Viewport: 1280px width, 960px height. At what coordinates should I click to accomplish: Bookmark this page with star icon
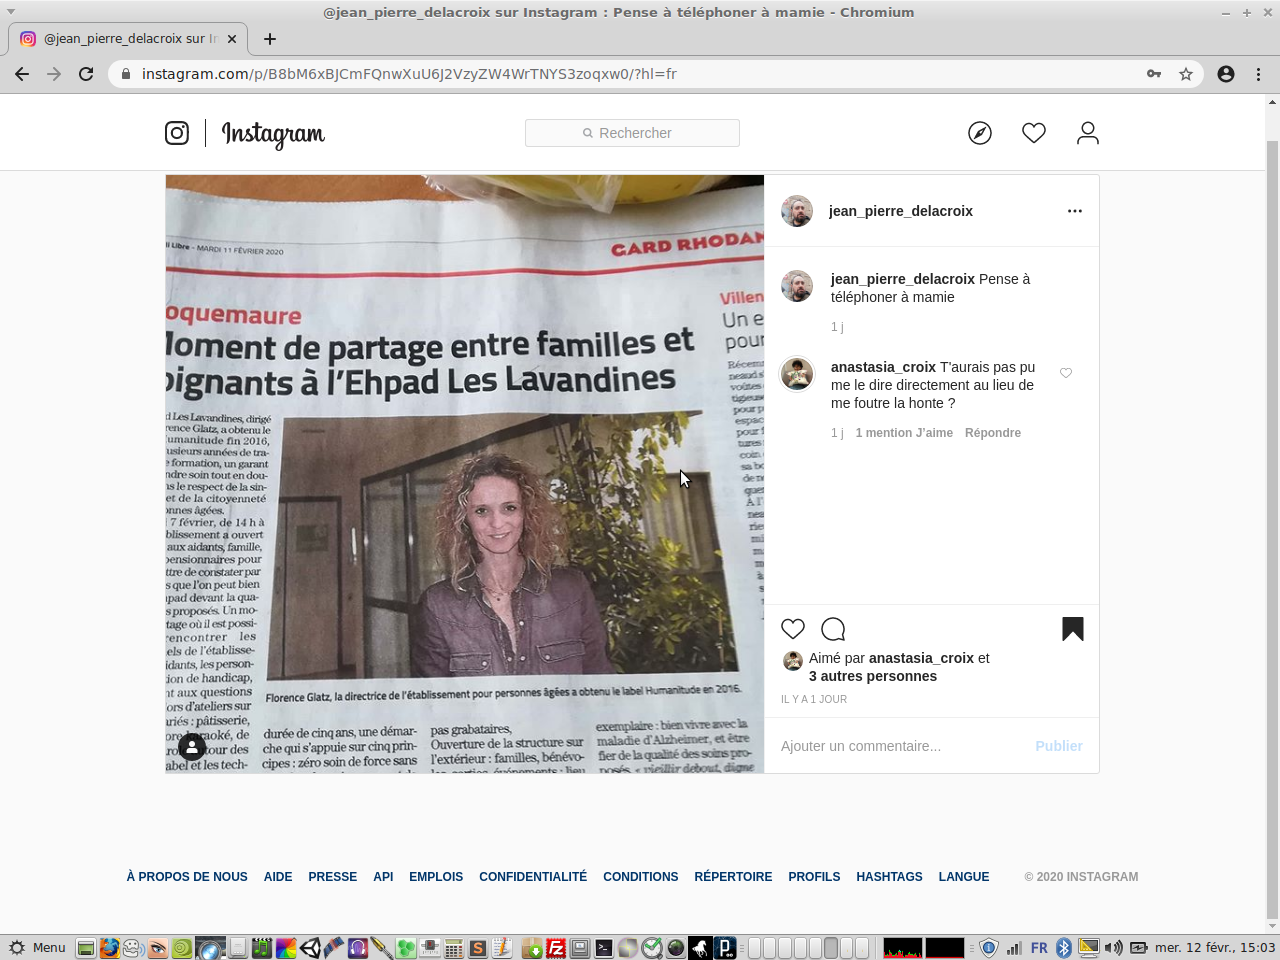[1186, 74]
